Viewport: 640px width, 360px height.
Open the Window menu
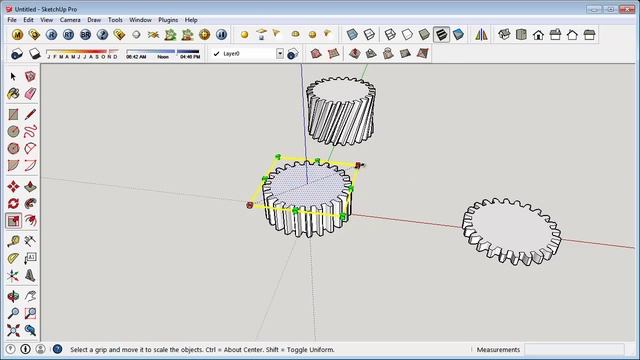[x=140, y=20]
